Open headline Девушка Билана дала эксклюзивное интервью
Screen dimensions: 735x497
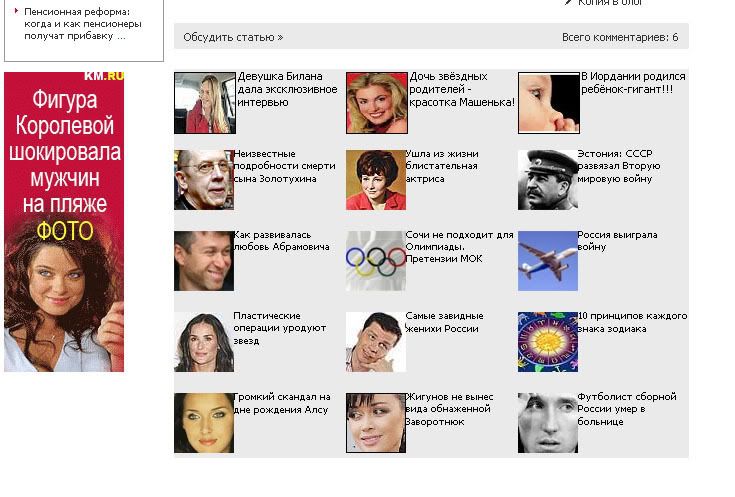(x=287, y=89)
